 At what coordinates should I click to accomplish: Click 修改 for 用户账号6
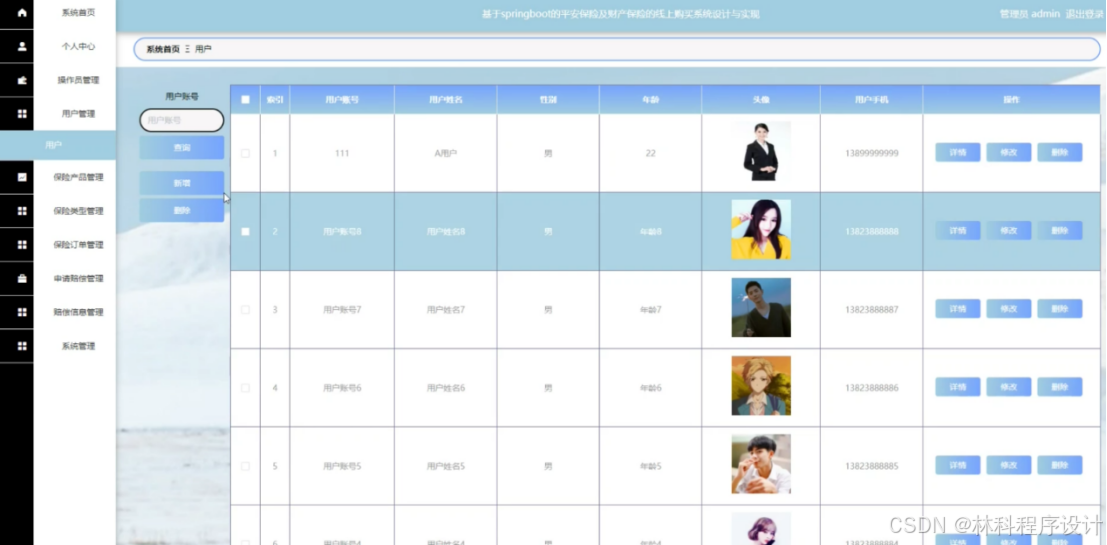pos(1009,387)
